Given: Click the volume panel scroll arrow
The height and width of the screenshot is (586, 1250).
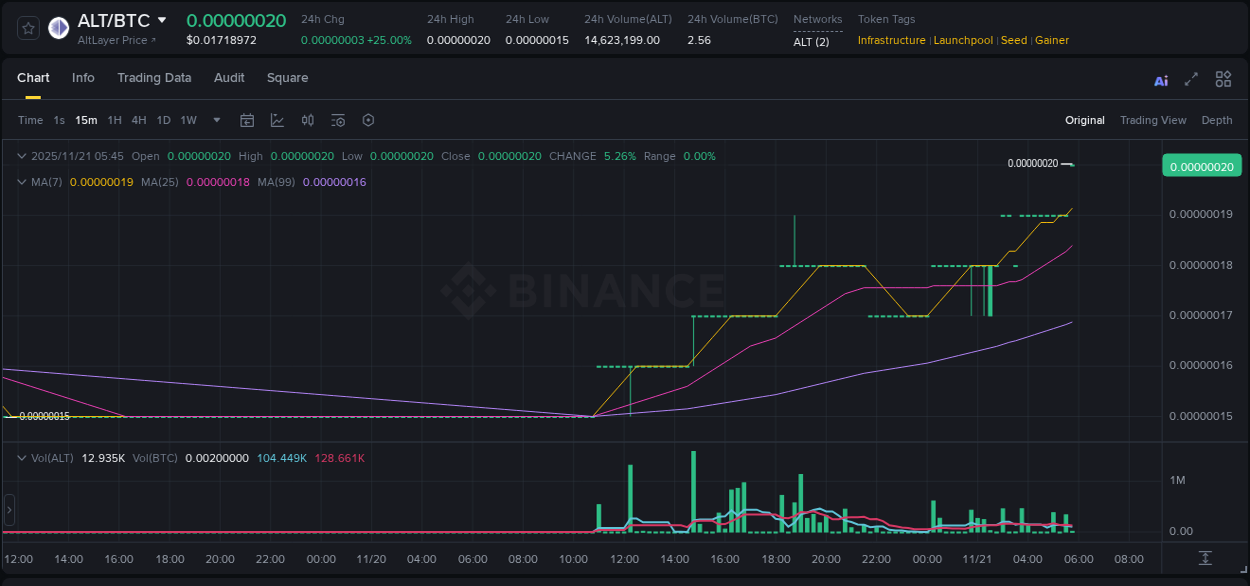Looking at the screenshot, I should 9,510.
